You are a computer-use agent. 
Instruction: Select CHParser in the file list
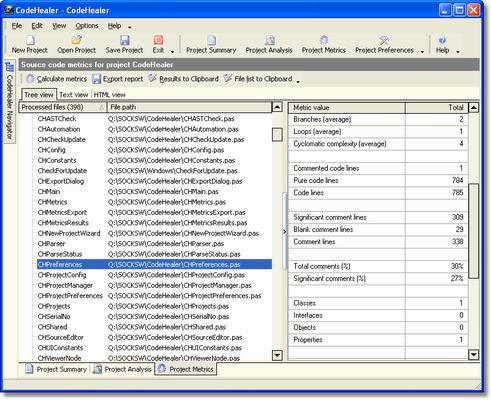pos(51,244)
